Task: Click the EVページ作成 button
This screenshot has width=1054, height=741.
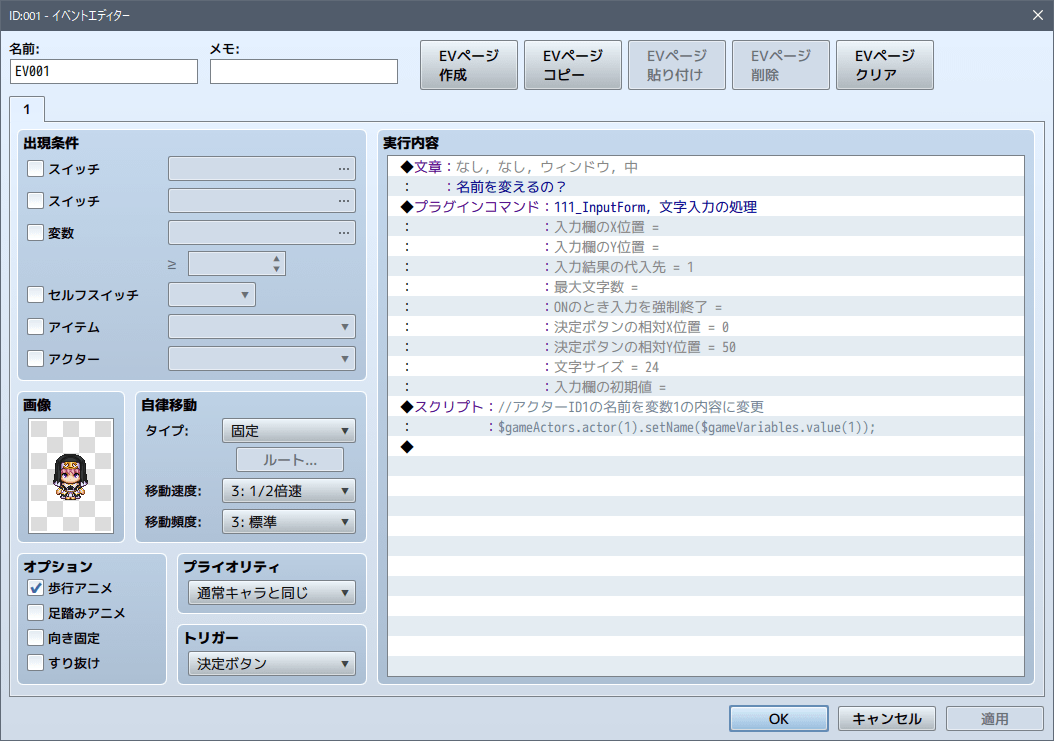Action: click(469, 65)
